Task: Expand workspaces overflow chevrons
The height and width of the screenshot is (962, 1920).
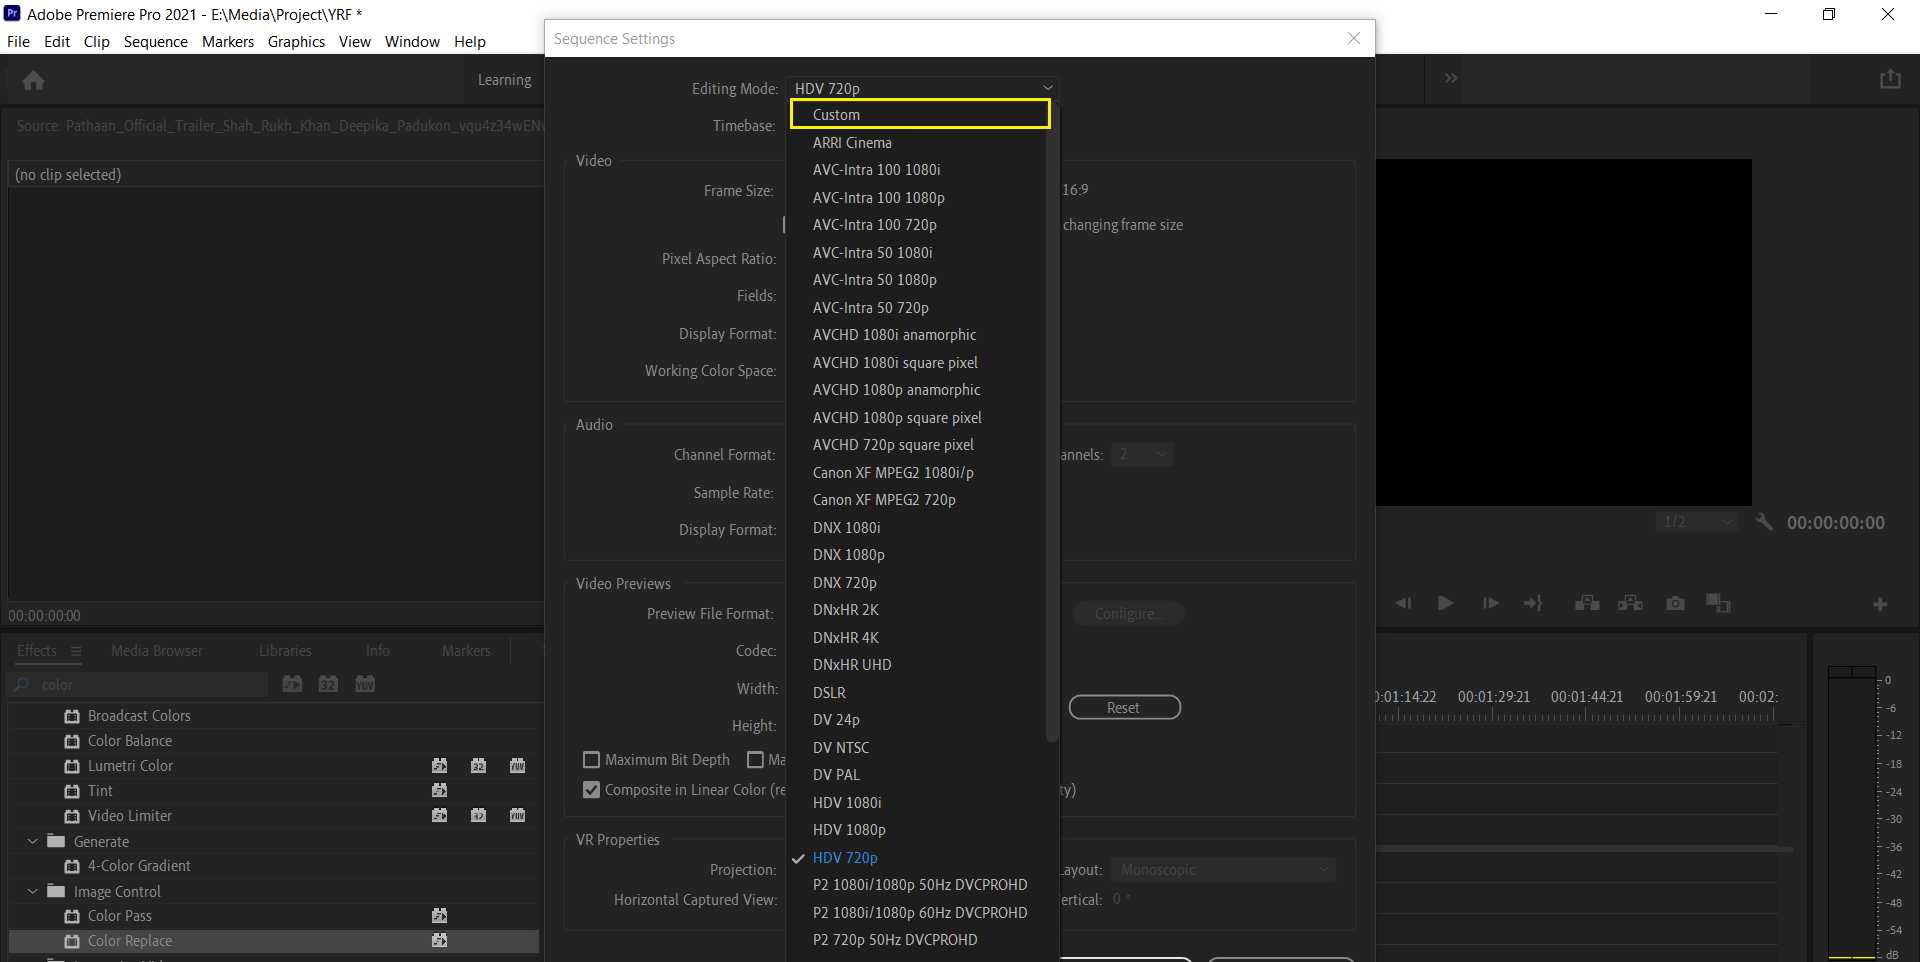Action: [1451, 78]
